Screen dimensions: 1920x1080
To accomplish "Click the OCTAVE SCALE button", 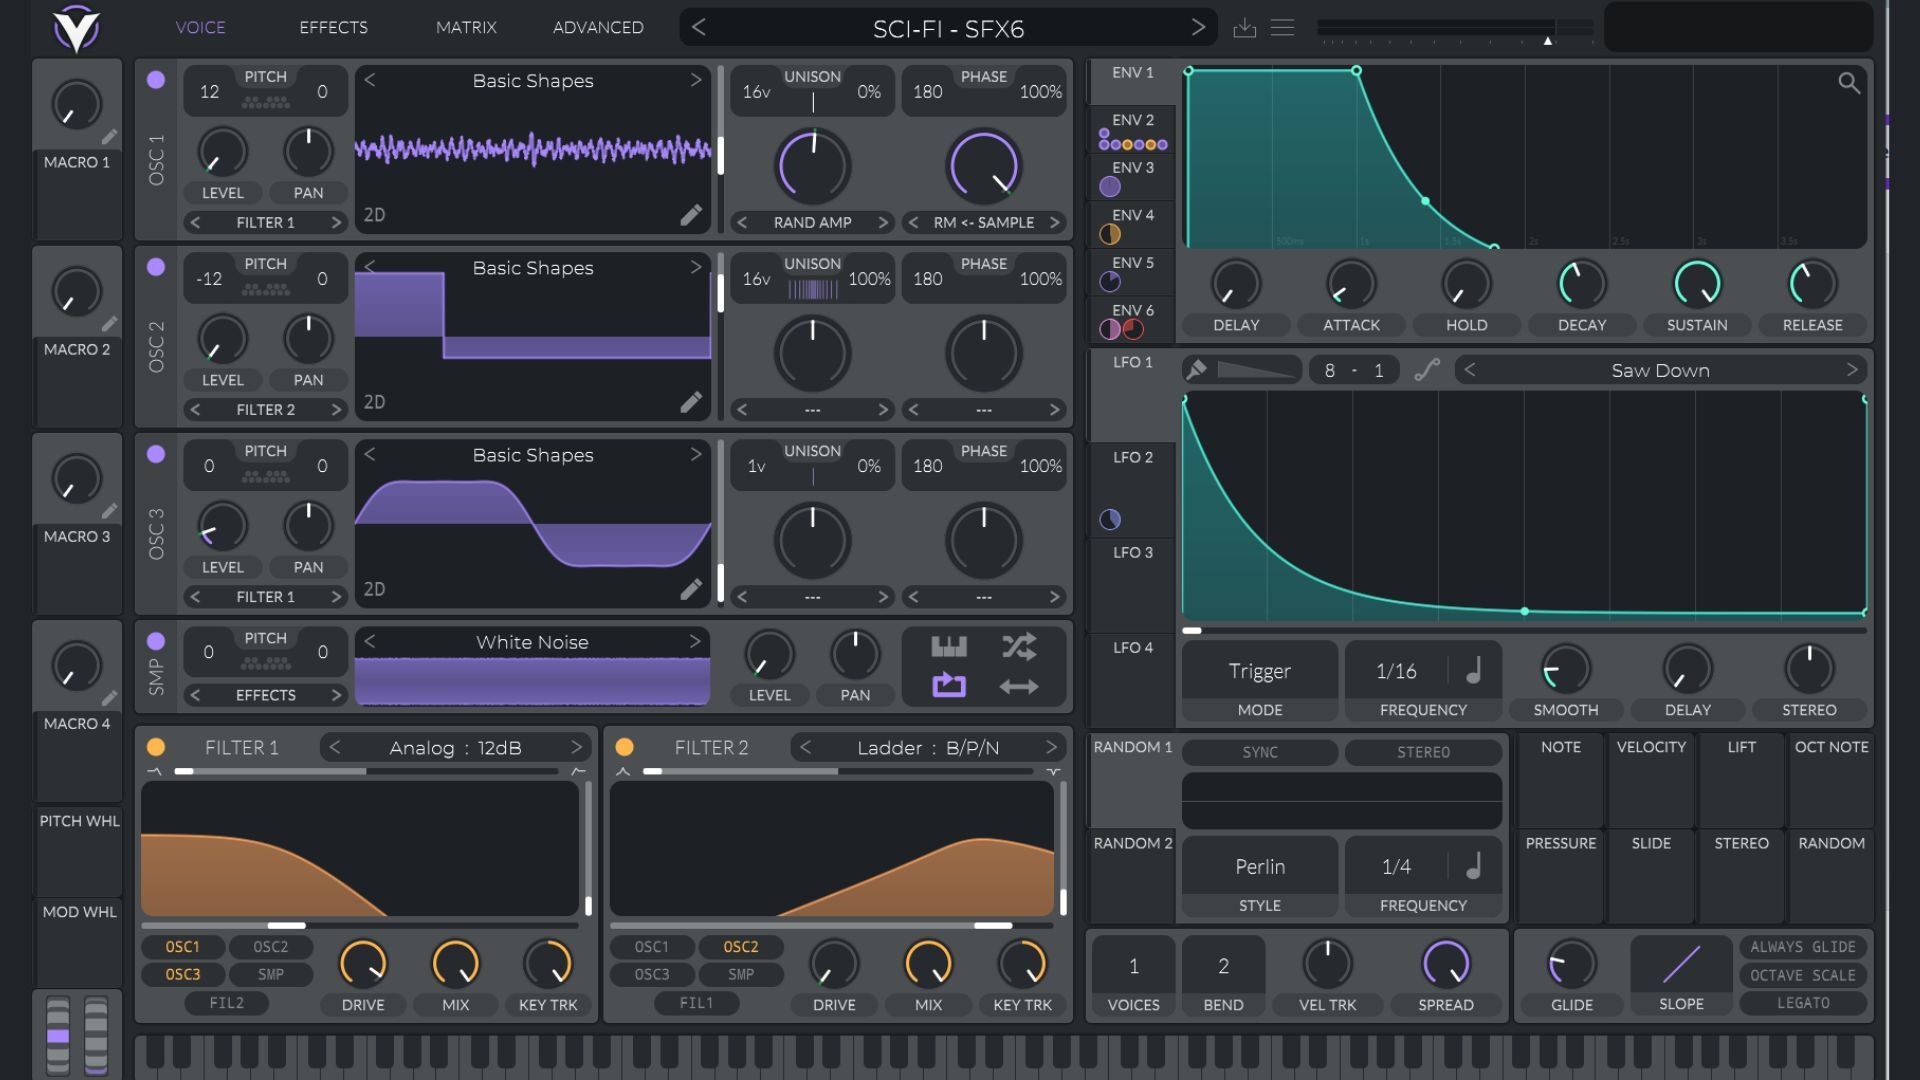I will (x=1803, y=975).
